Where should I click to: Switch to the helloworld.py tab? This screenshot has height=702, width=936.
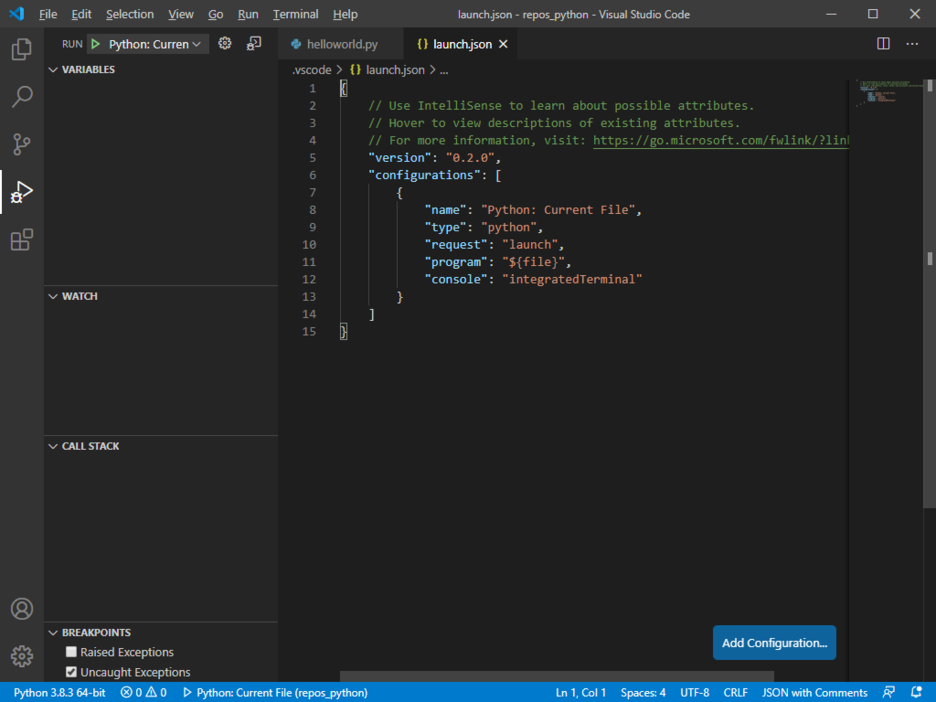coord(341,44)
